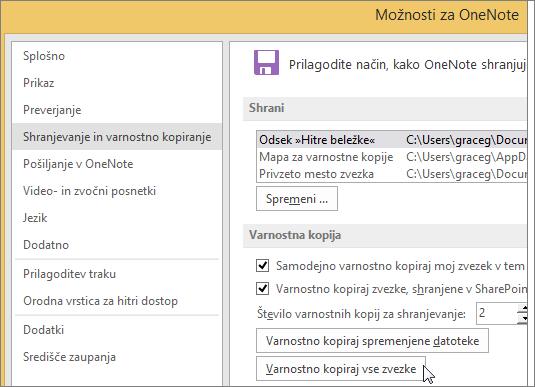Select the Mapa za varnostne kopije row
Screen dimensions: 535x387
392,157
